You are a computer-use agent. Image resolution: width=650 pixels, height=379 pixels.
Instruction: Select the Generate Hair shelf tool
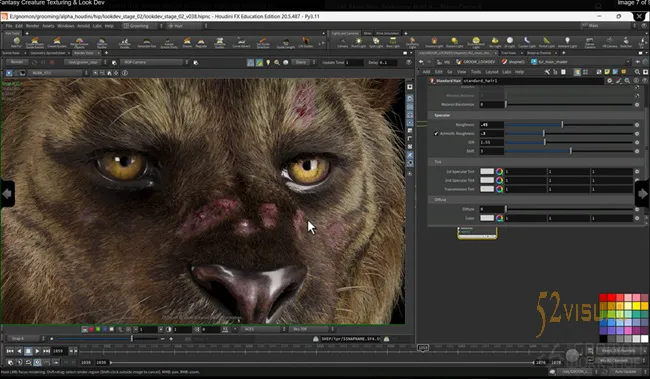(147, 42)
